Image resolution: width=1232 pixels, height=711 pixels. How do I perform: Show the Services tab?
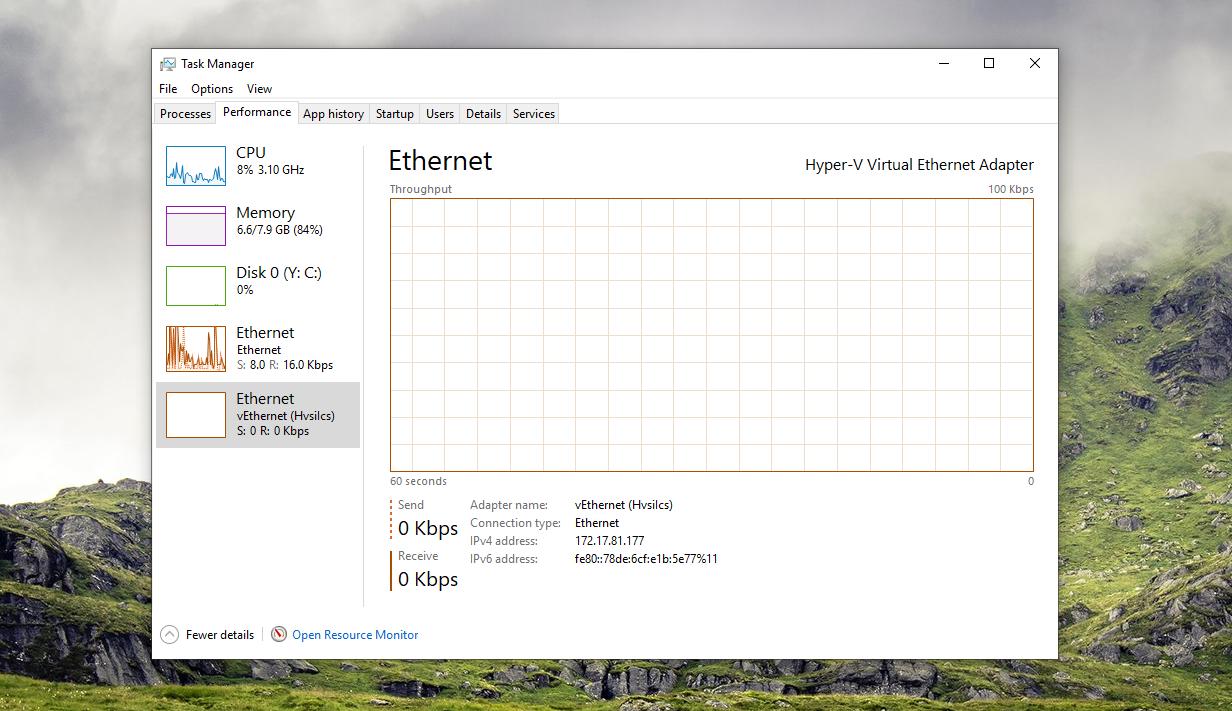533,114
